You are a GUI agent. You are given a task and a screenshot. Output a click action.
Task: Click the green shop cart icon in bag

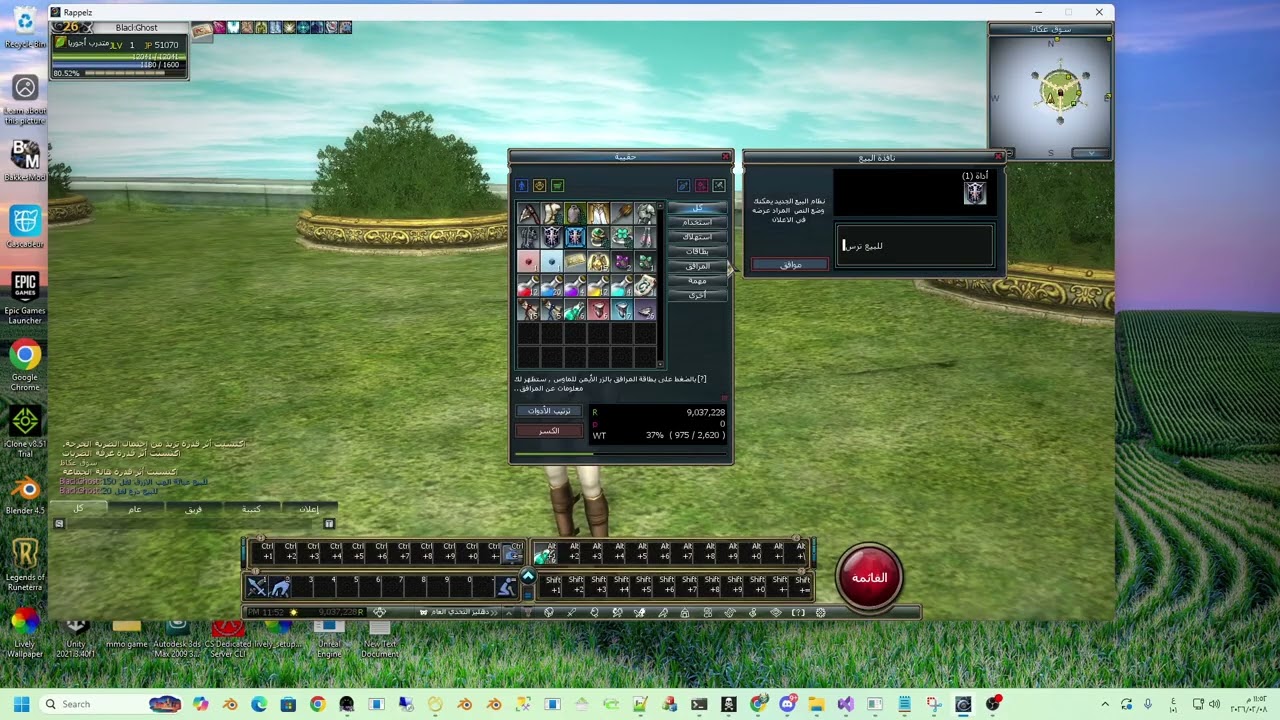click(x=557, y=186)
